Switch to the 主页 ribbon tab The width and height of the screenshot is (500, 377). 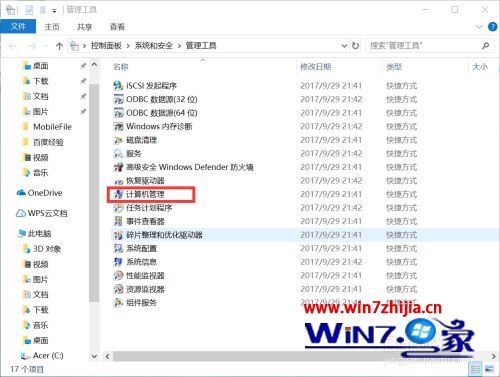pyautogui.click(x=52, y=27)
